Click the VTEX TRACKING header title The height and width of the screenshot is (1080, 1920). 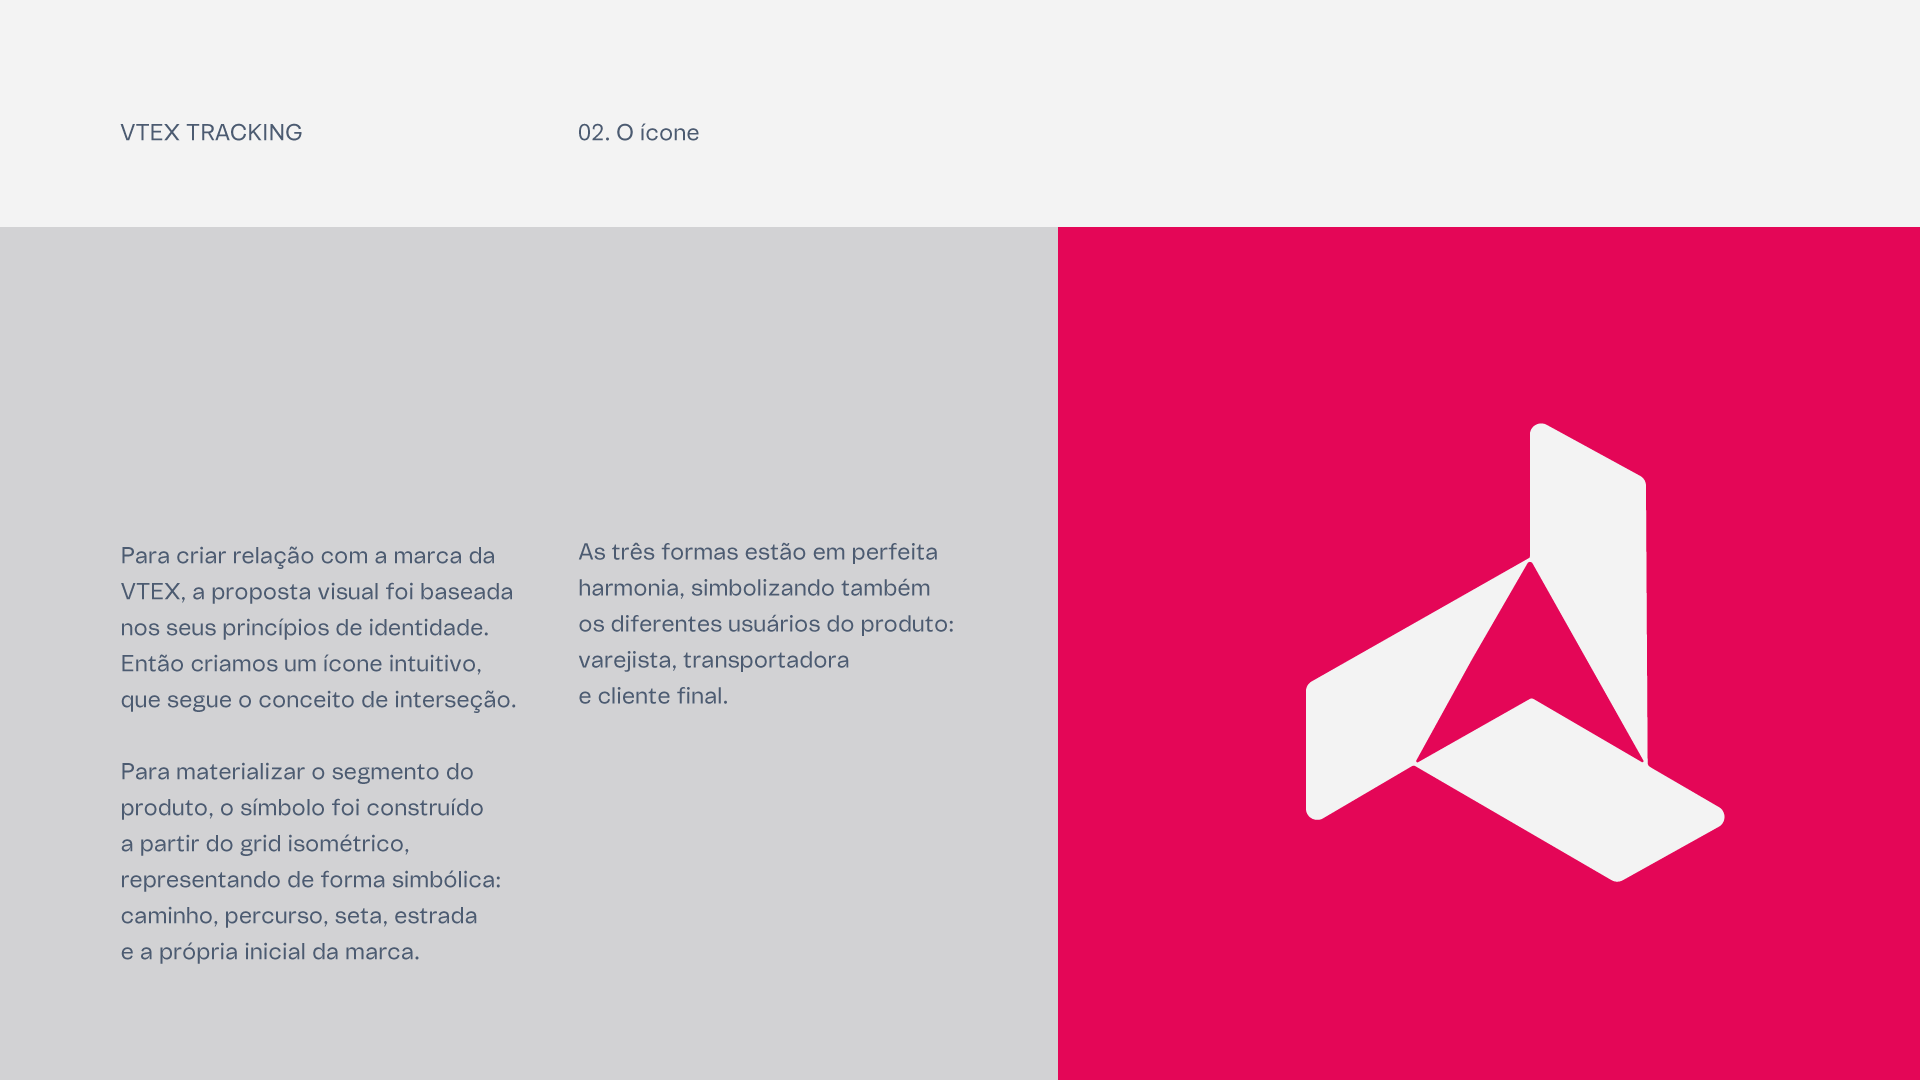pos(211,133)
